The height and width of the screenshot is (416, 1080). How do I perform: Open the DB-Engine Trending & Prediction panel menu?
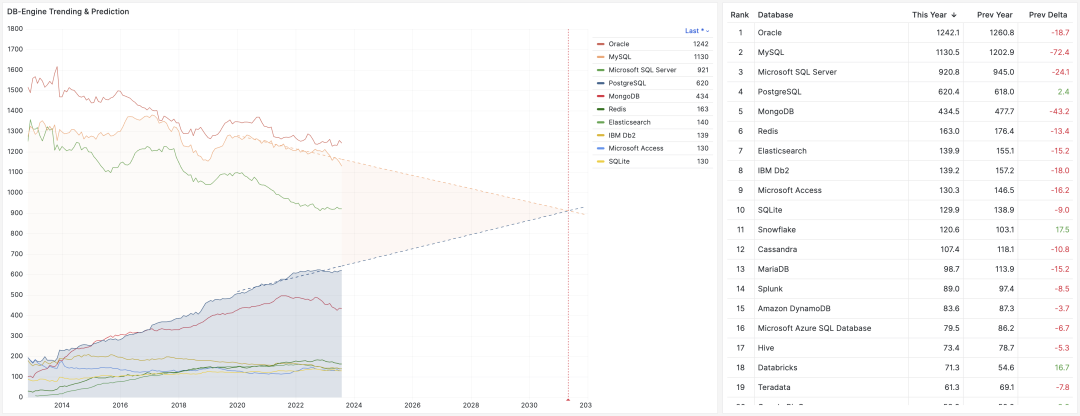click(69, 11)
